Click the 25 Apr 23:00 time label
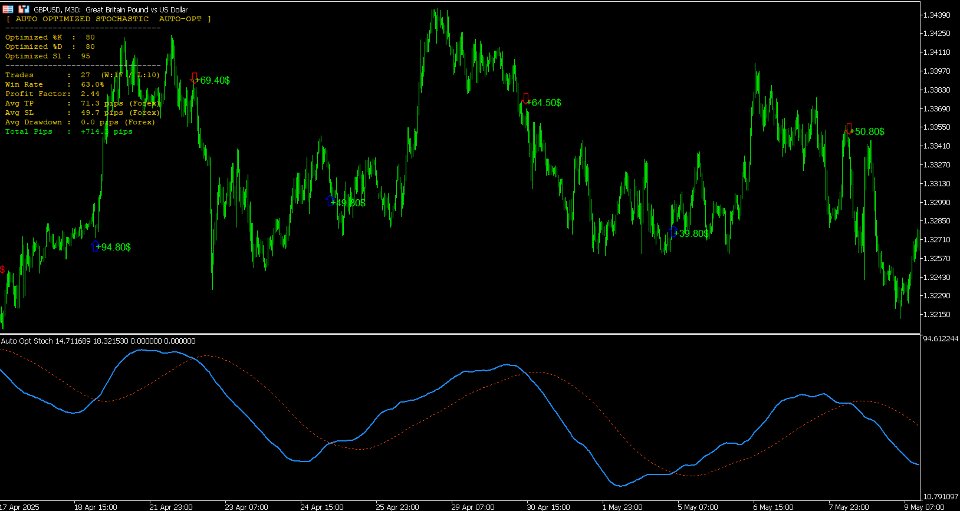The height and width of the screenshot is (511, 960). [399, 507]
